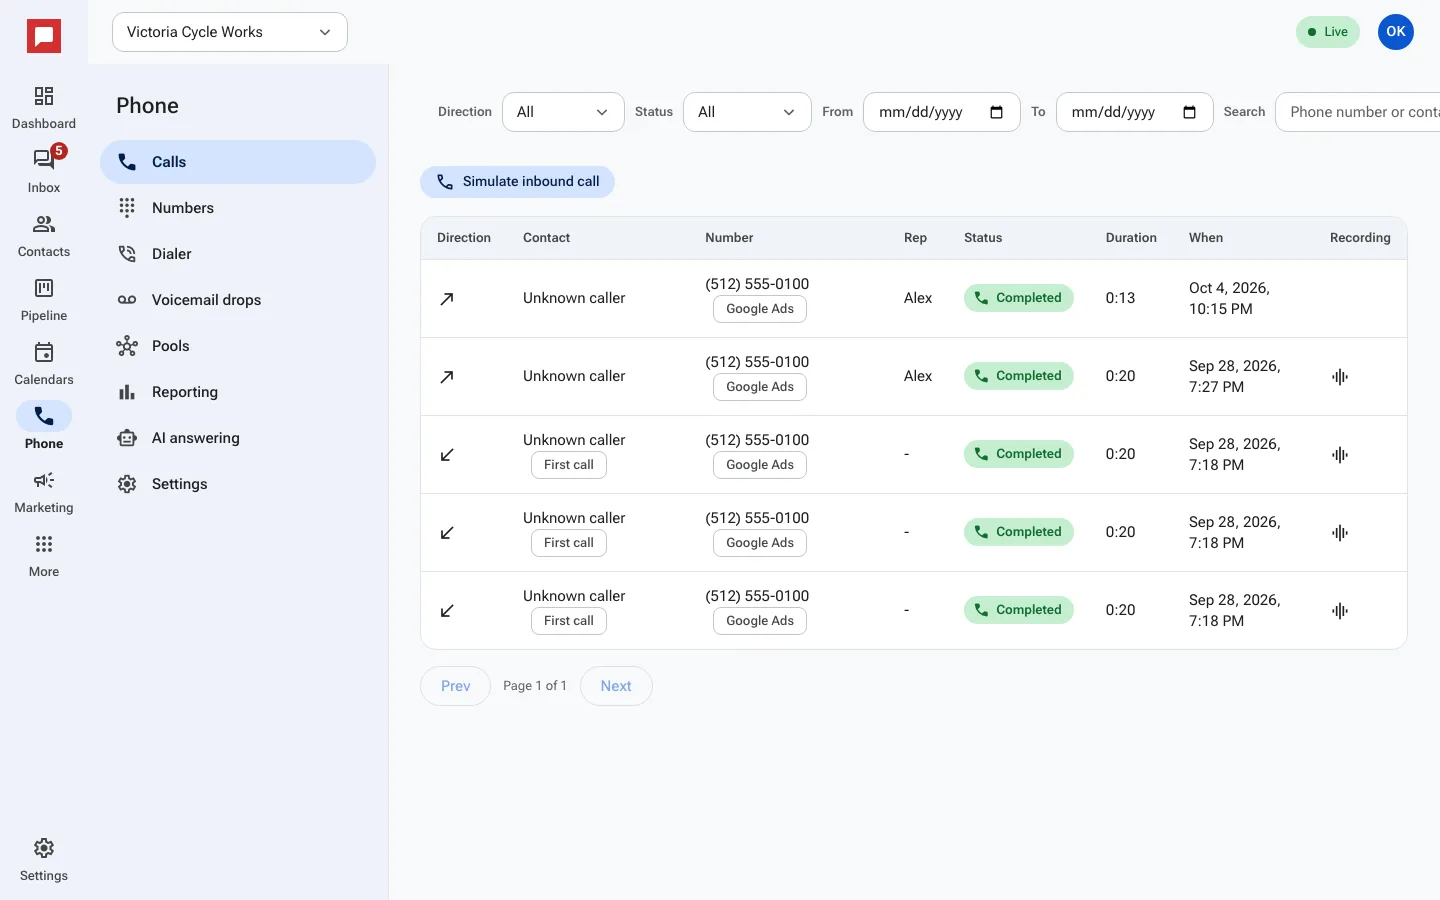Viewport: 1440px width, 900px height.
Task: Open Phone Settings in the submenu
Action: click(238, 484)
